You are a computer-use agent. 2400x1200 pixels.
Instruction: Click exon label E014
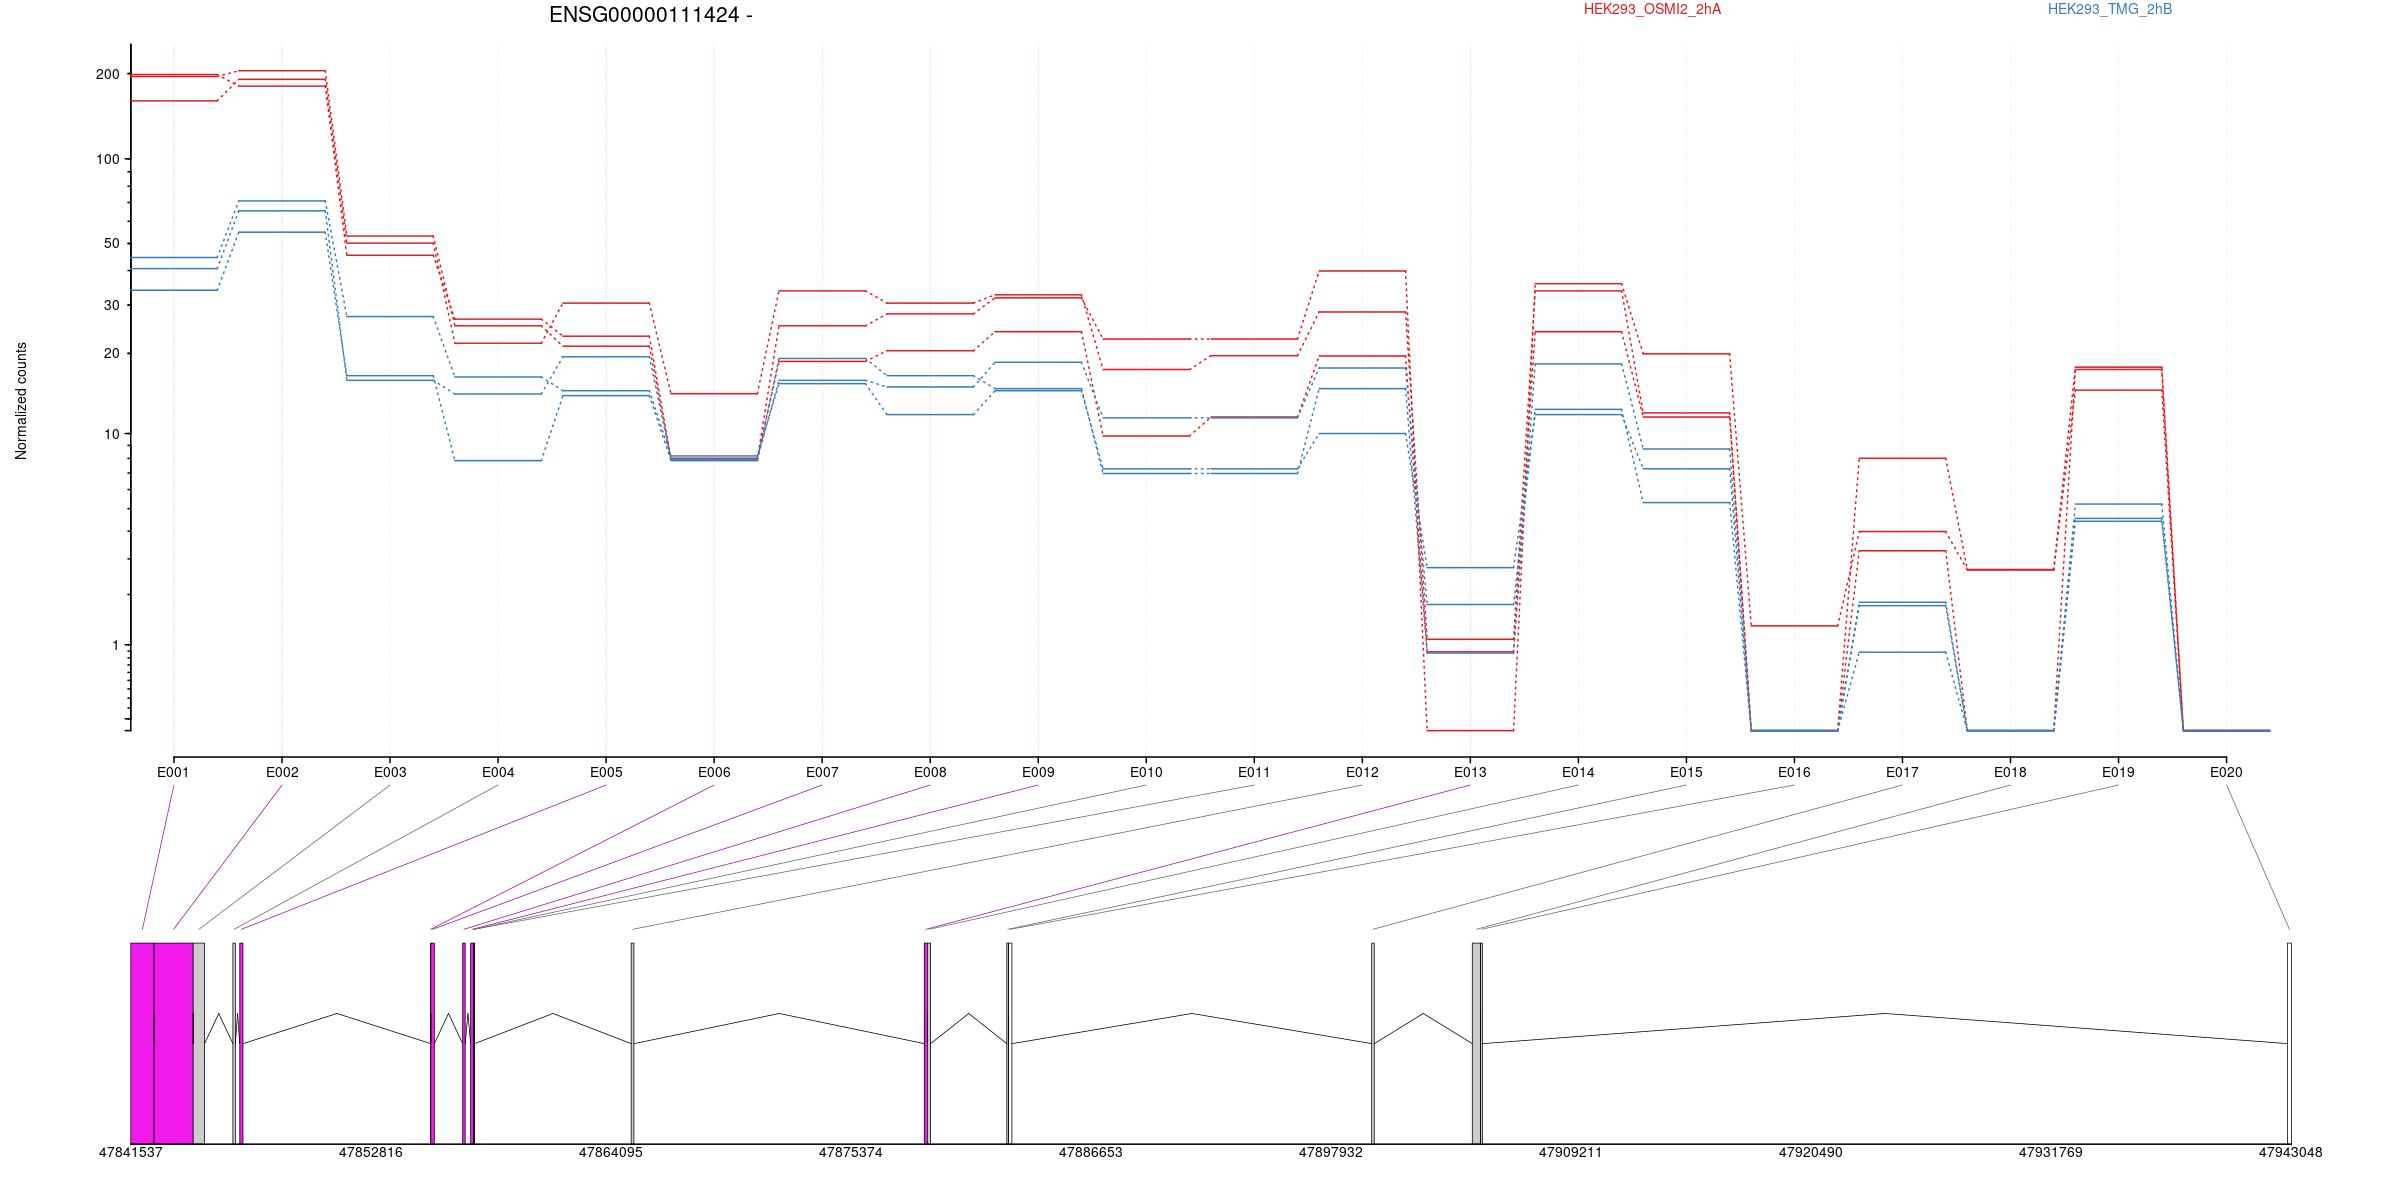click(1578, 772)
